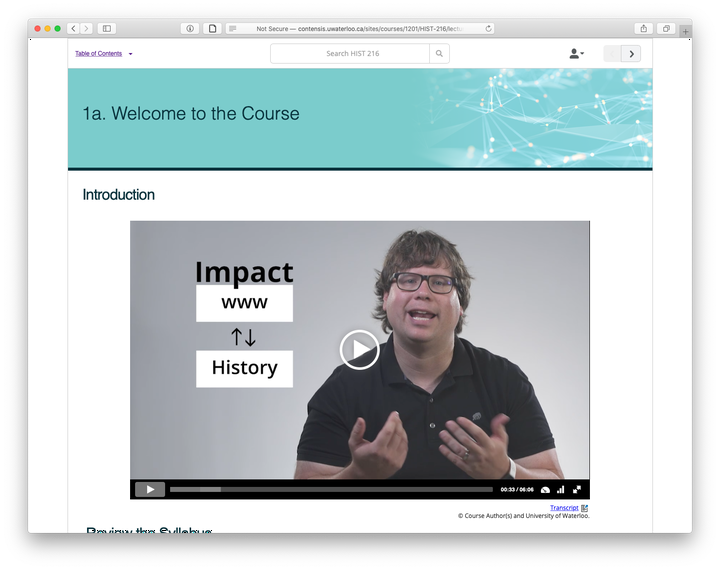Viewport: 720px width, 570px height.
Task: Open a new Safari tab with plus
Action: click(685, 32)
